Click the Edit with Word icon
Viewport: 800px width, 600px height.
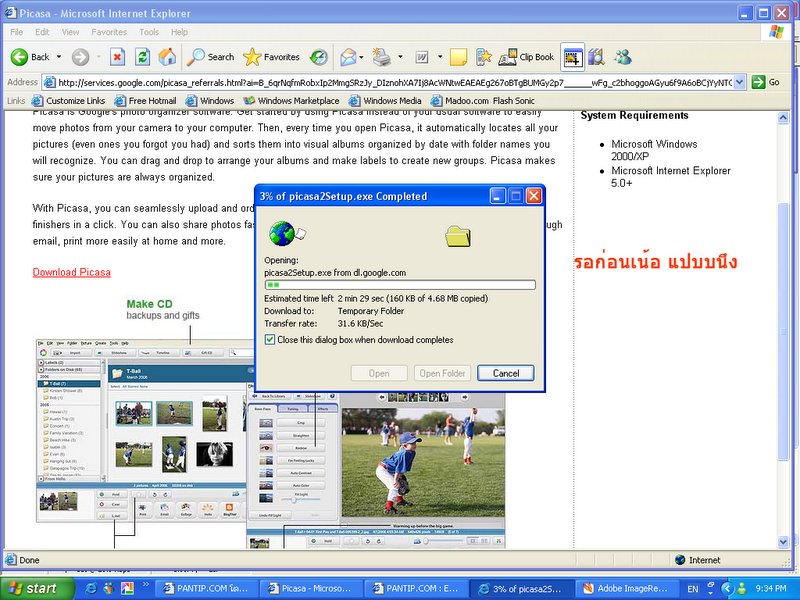[x=422, y=57]
